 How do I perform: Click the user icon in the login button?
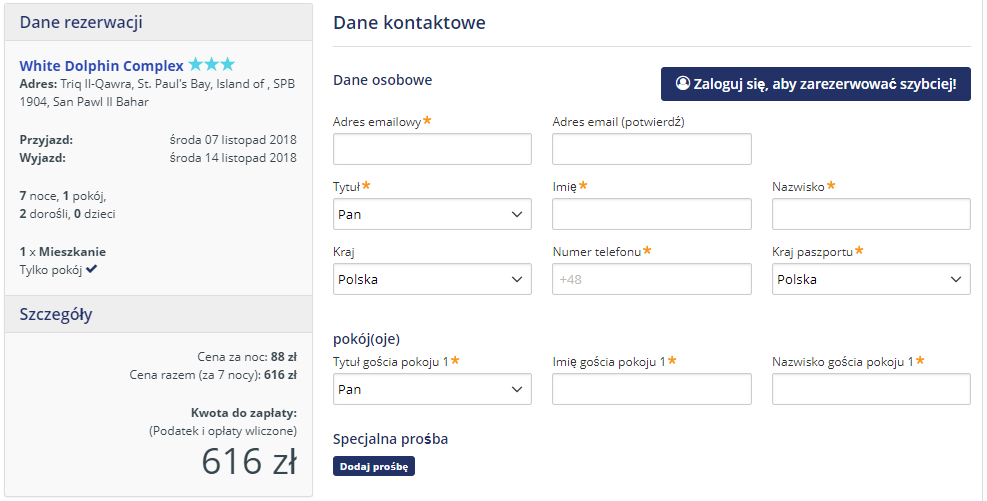(682, 83)
